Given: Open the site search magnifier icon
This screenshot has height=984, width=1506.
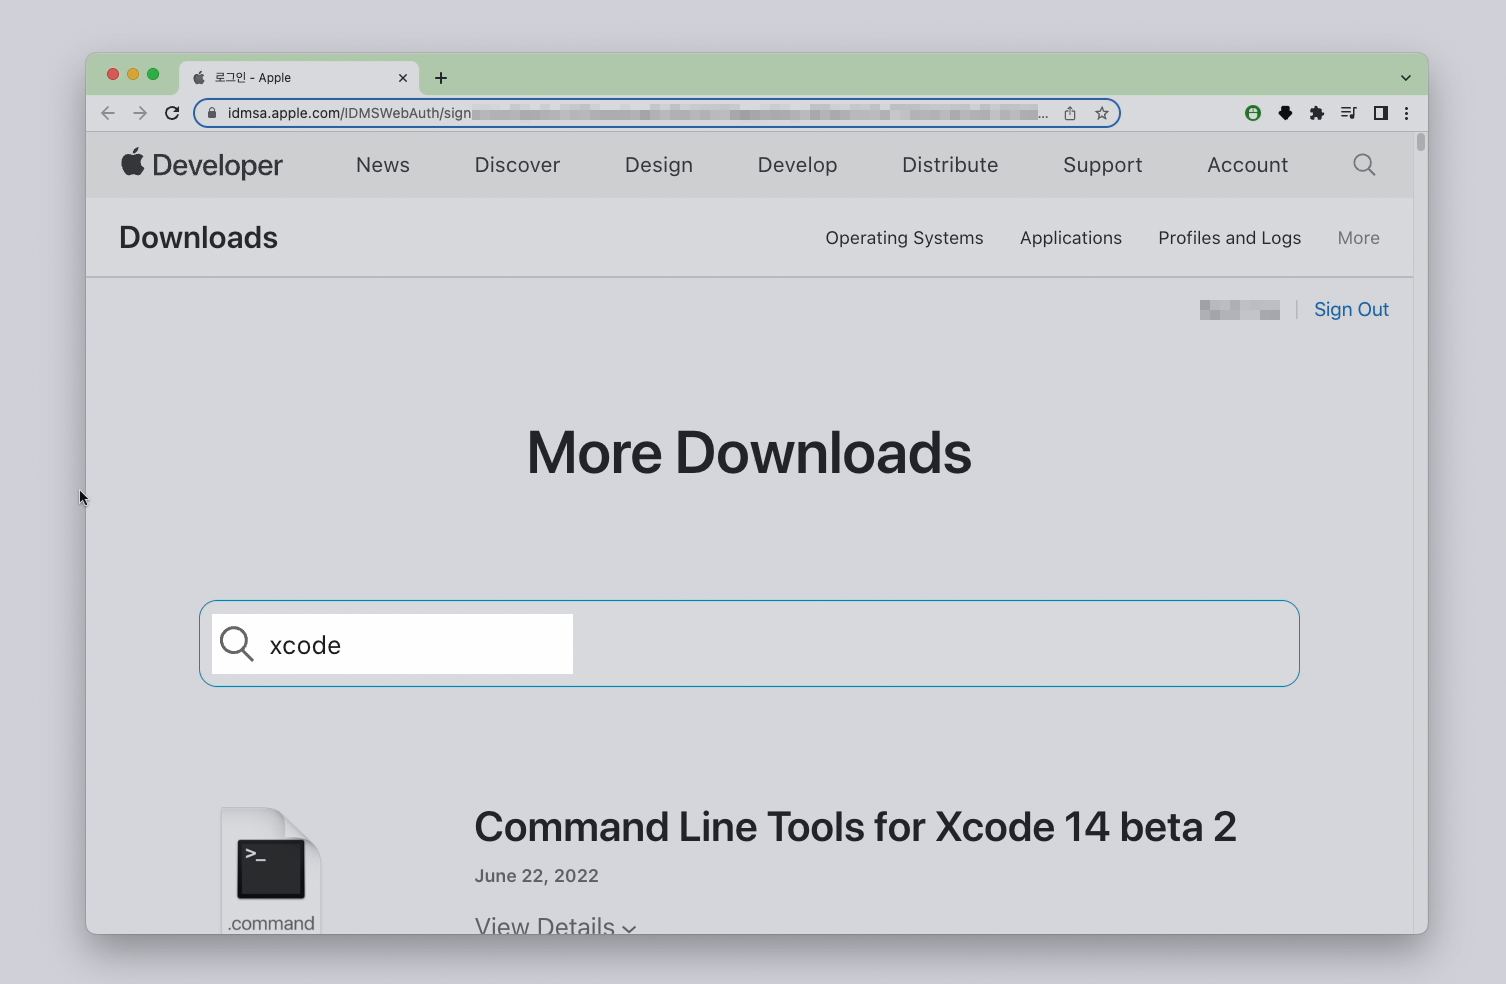Looking at the screenshot, I should (x=1364, y=165).
